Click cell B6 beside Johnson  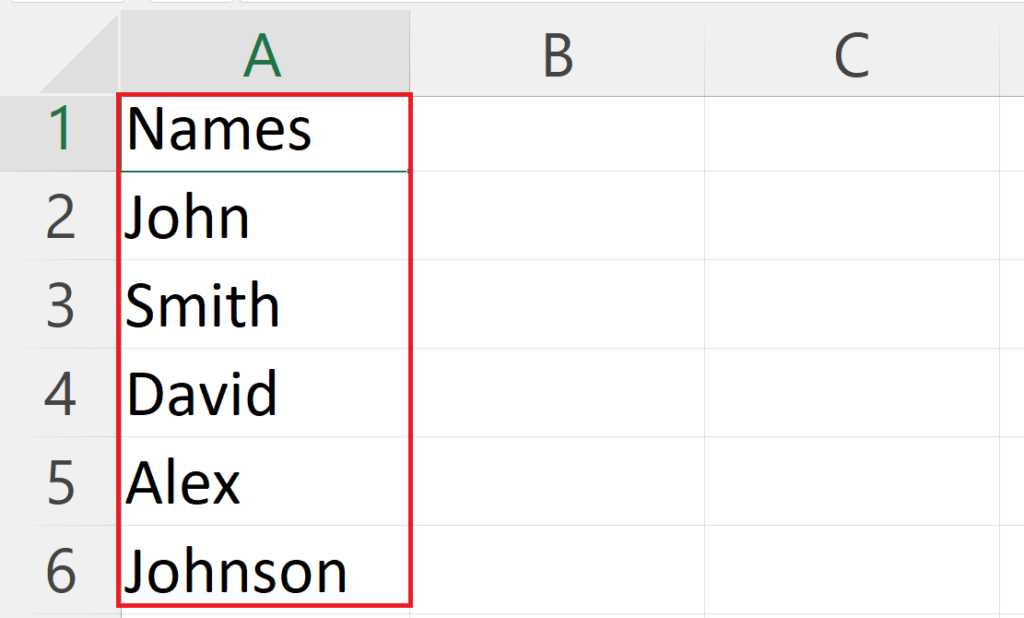pyautogui.click(x=556, y=570)
